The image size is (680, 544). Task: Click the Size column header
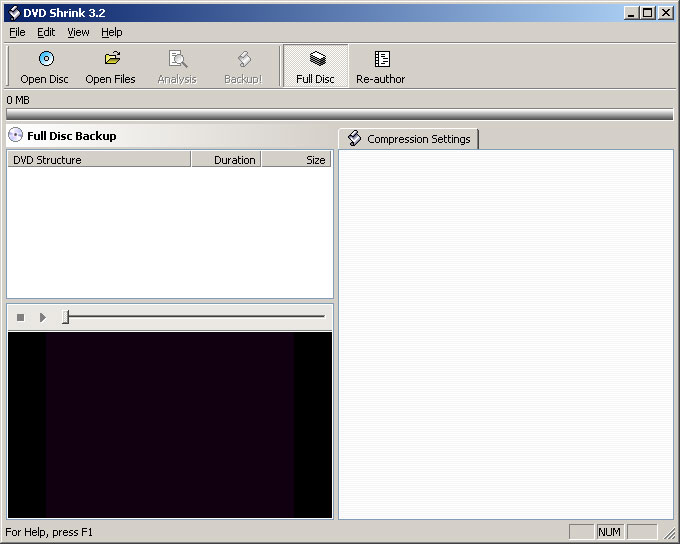[296, 160]
